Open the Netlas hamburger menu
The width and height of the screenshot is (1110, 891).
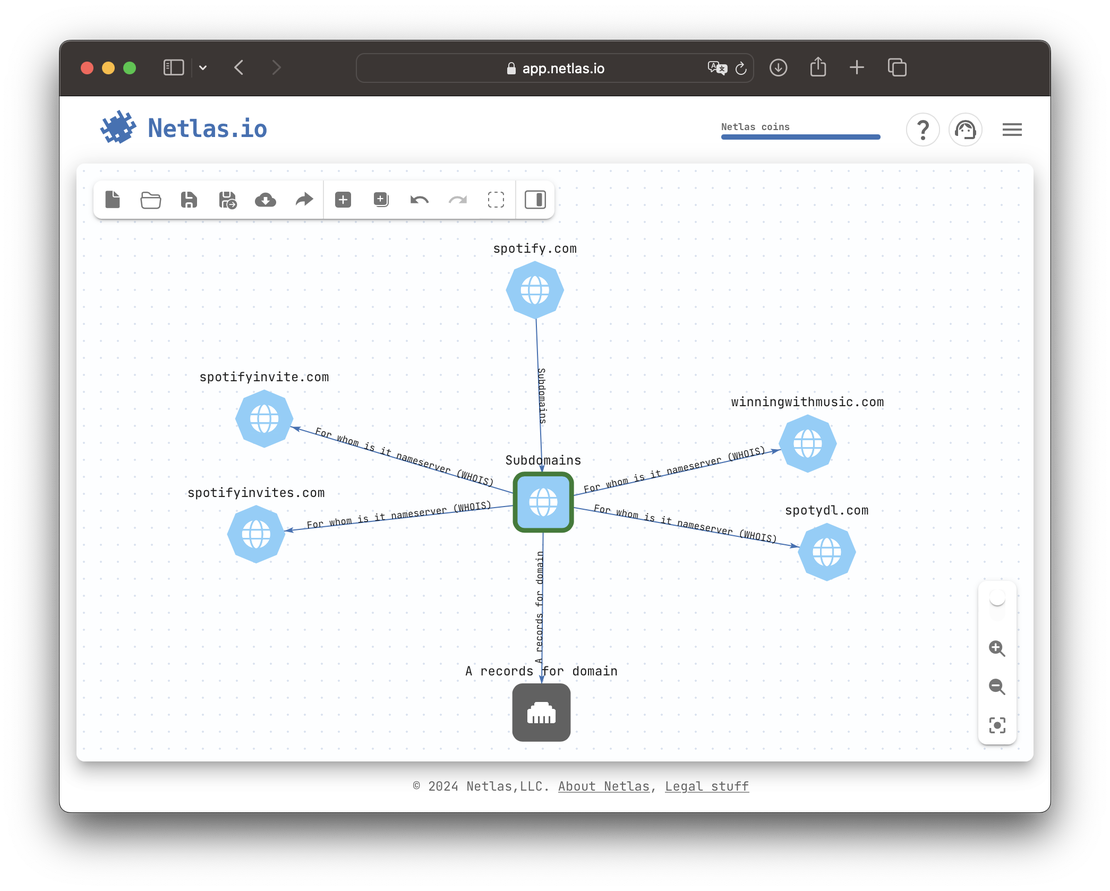pyautogui.click(x=1012, y=130)
